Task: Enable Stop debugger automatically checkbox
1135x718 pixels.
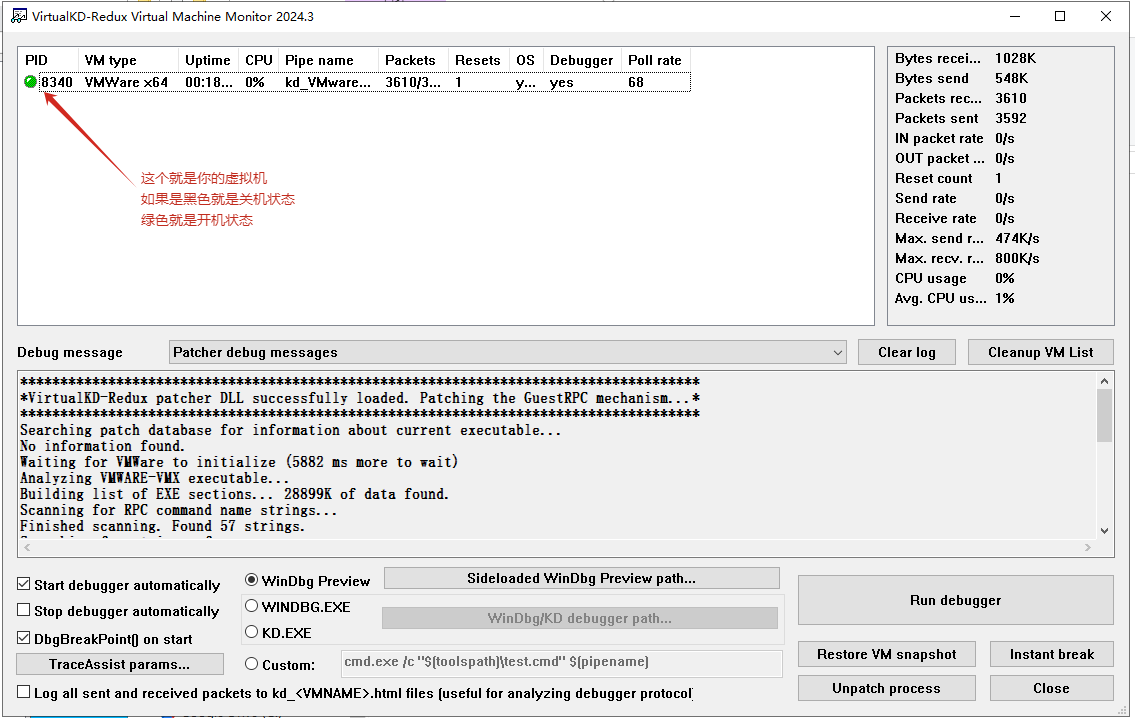Action: click(24, 611)
